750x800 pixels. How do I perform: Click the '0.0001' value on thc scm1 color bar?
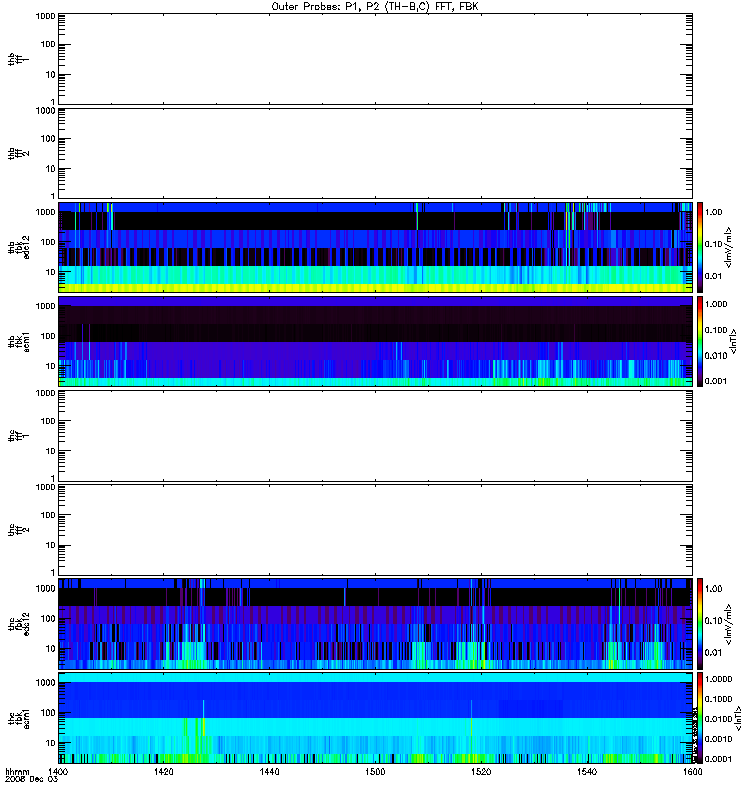tap(718, 759)
